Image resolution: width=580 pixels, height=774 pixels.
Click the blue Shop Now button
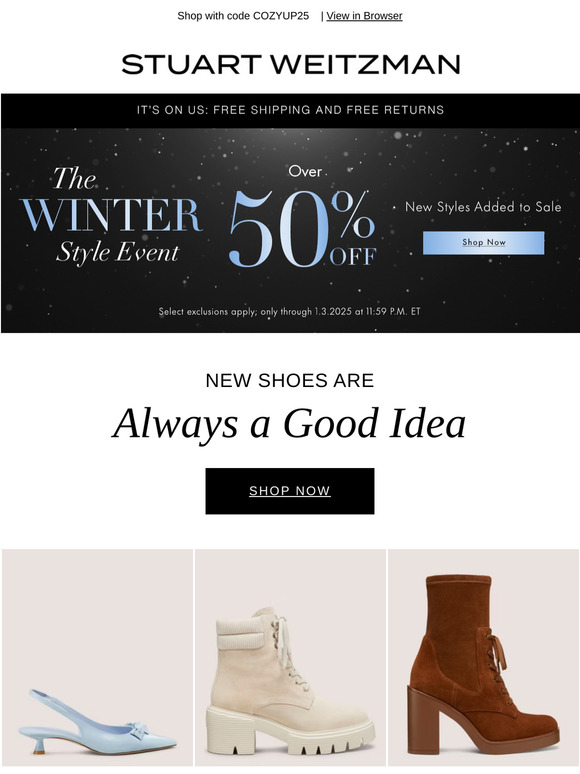tap(484, 242)
